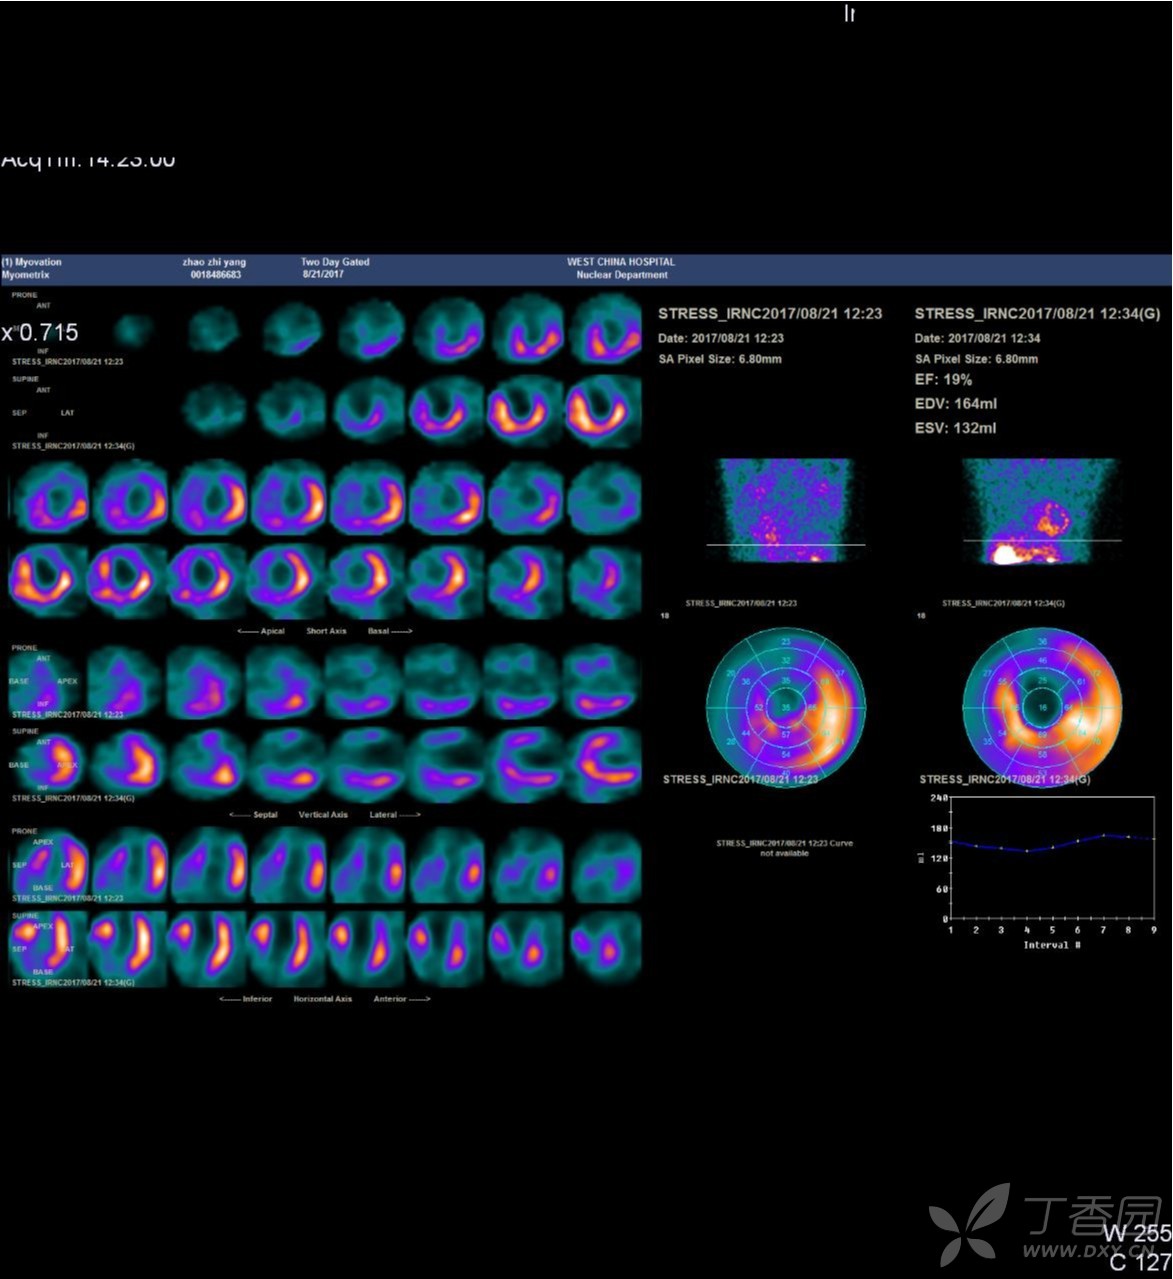
Task: Click the 'Interval #' axis label
Action: pos(1052,945)
